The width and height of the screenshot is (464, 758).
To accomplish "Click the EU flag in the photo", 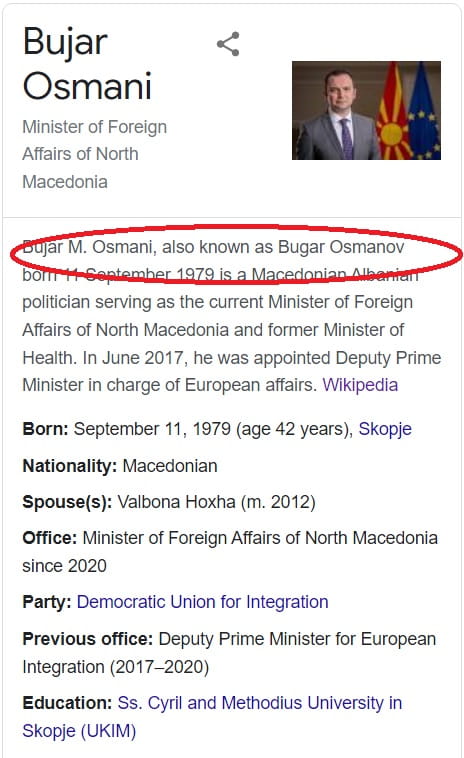I will (x=424, y=112).
